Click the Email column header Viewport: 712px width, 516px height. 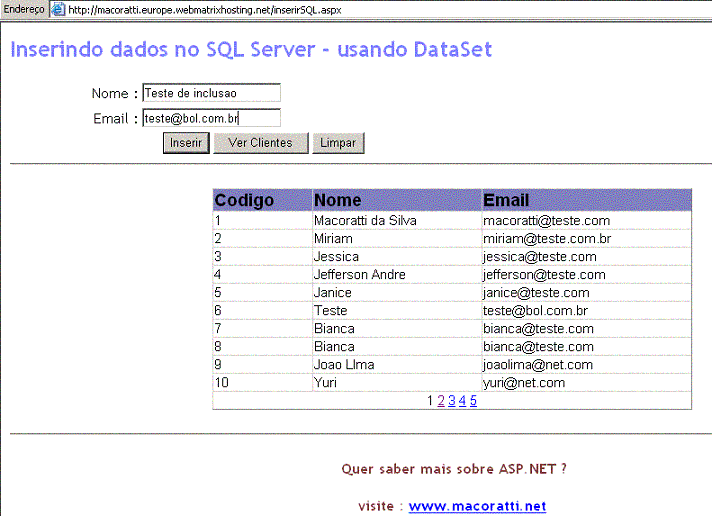coord(586,200)
